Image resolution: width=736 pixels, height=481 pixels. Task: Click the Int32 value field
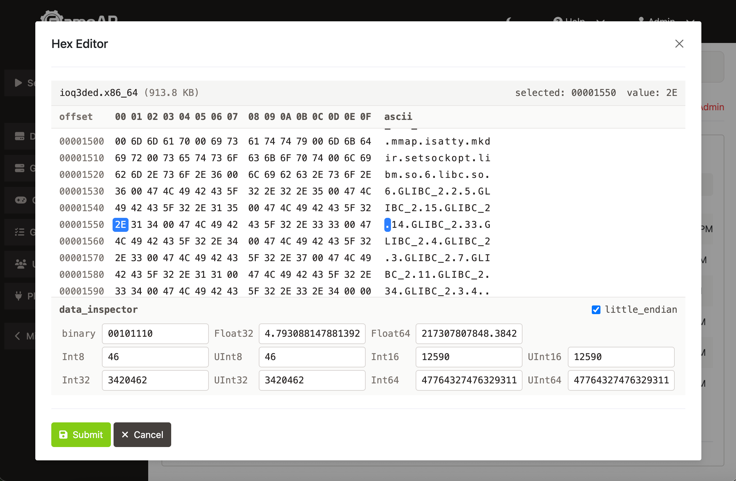(155, 380)
